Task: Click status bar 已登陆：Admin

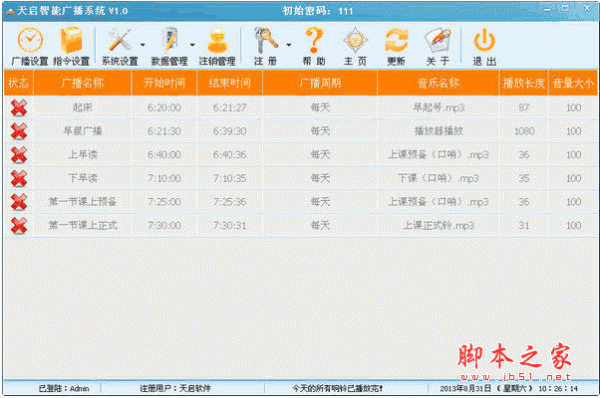Action: [64, 388]
